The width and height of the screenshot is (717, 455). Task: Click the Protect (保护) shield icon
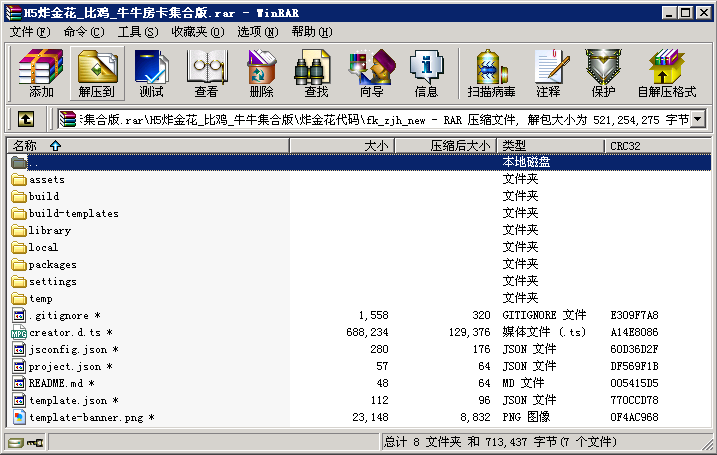click(603, 73)
